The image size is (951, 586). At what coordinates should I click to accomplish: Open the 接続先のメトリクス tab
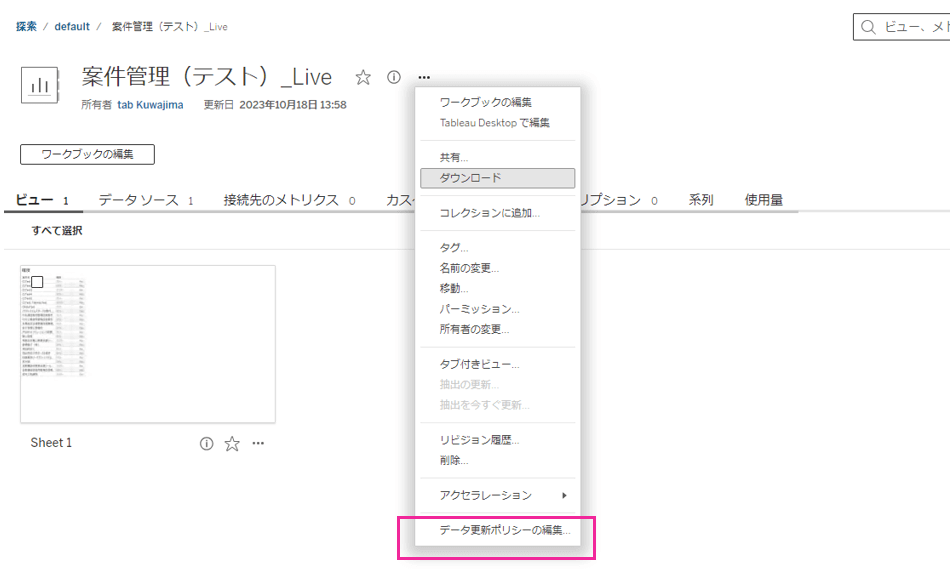click(x=289, y=200)
